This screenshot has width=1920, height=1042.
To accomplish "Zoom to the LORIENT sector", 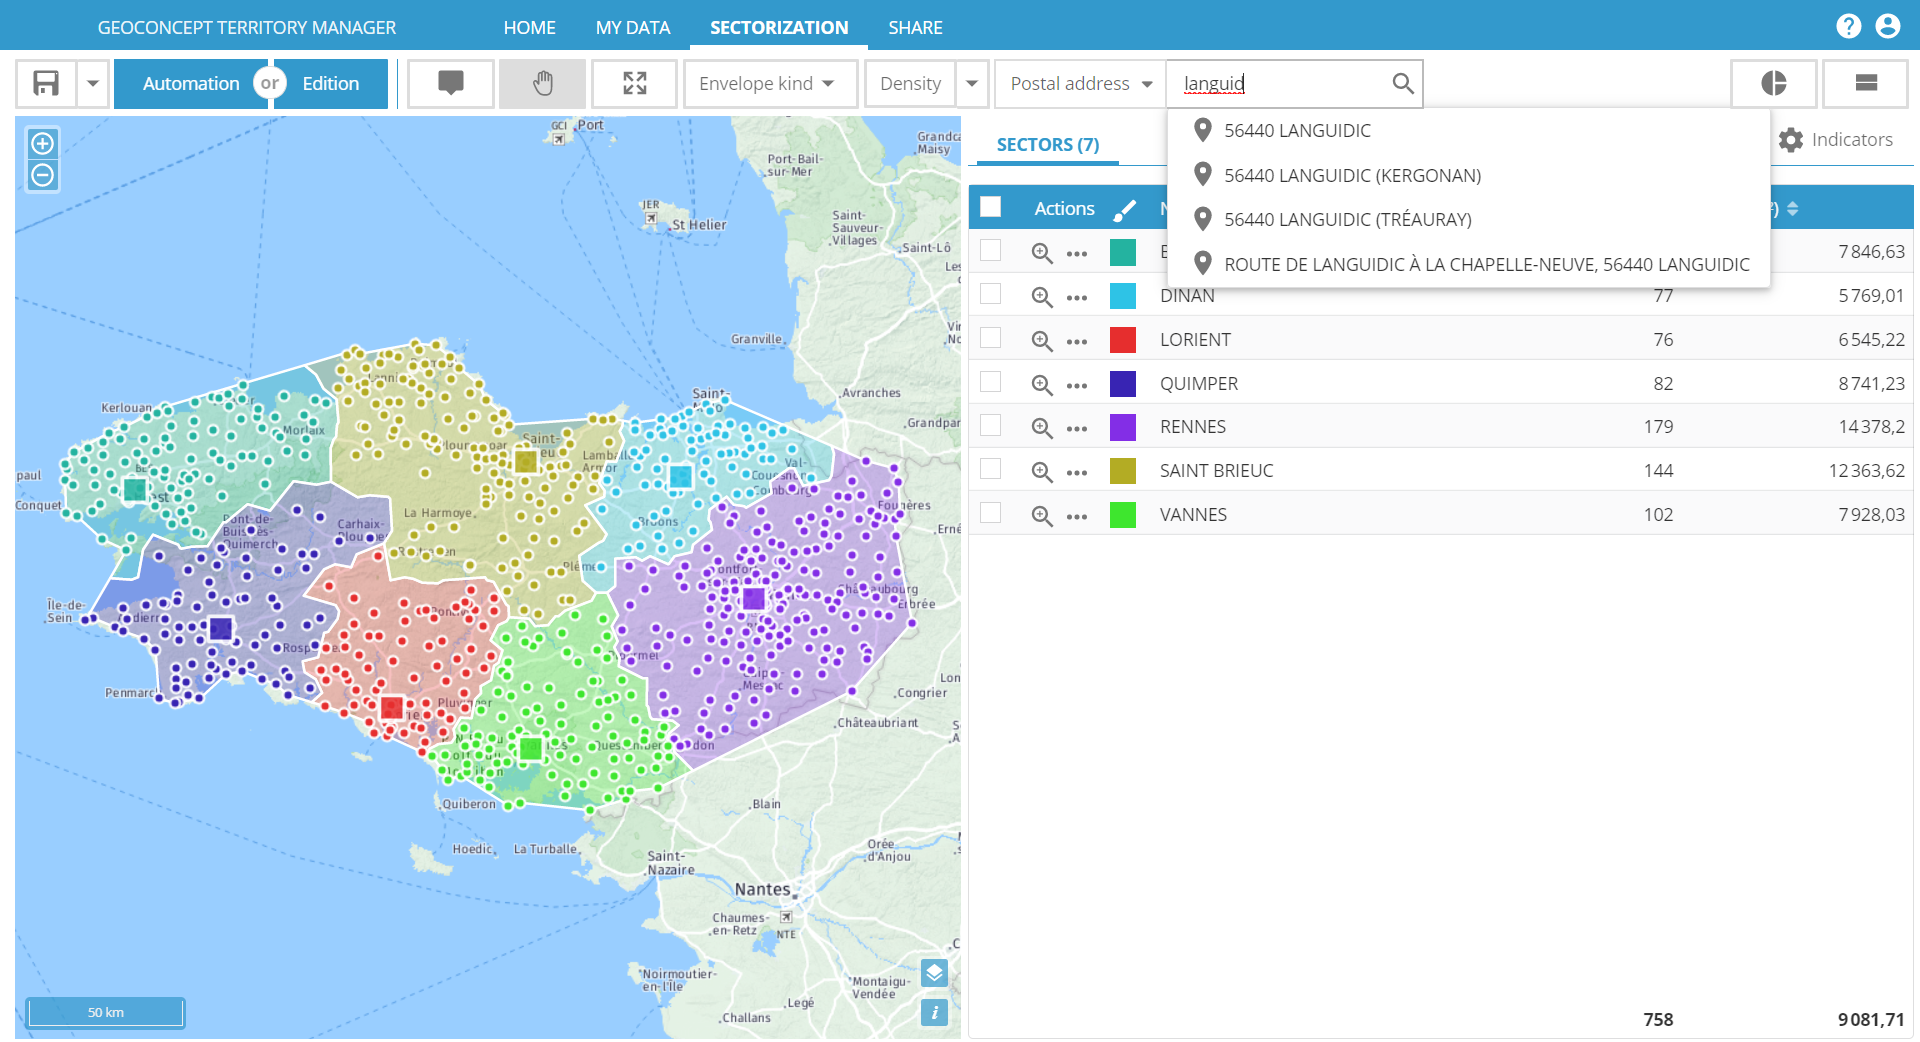I will tap(1042, 340).
